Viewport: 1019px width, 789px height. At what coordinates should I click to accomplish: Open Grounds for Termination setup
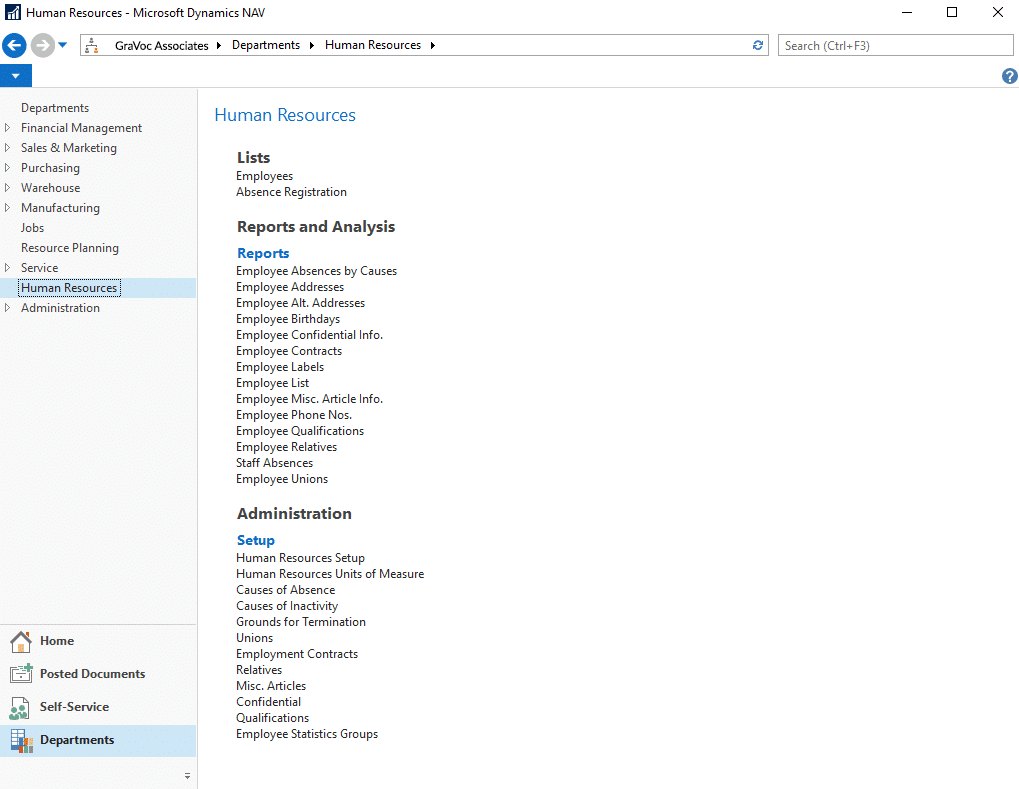click(x=301, y=622)
